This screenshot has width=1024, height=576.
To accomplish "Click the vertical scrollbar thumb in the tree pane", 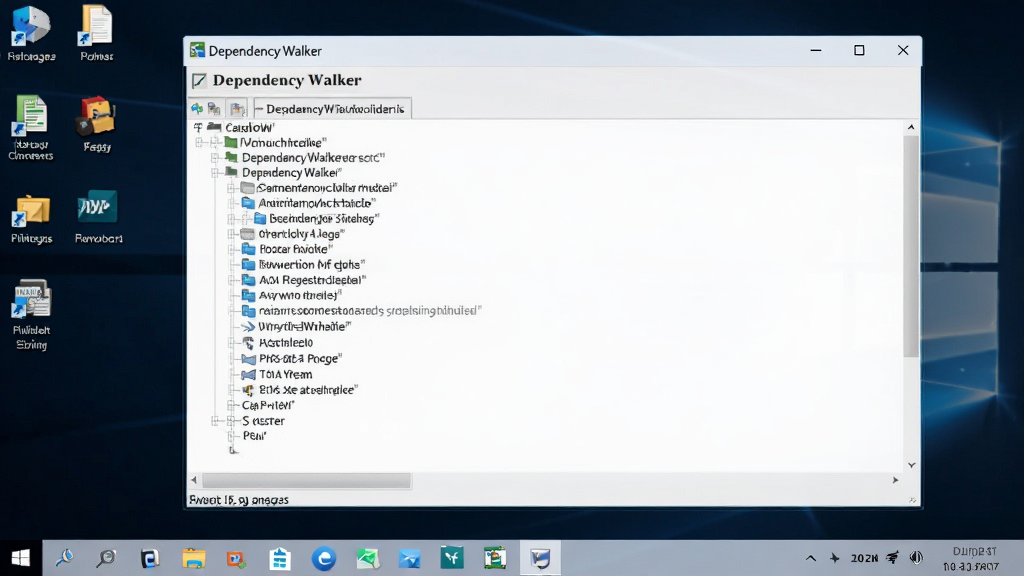I will [911, 246].
